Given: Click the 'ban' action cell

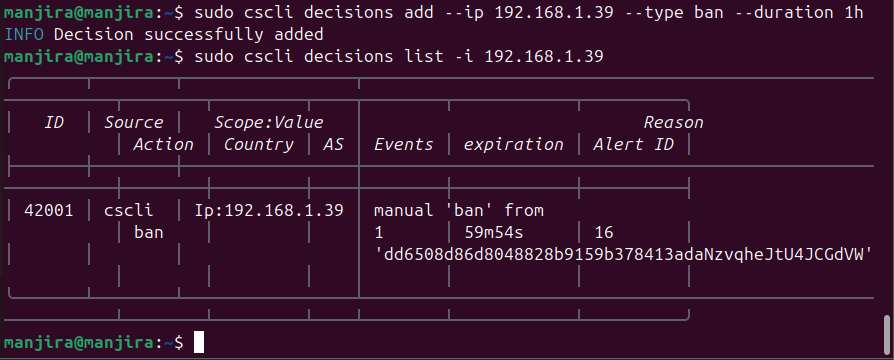Looking at the screenshot, I should pyautogui.click(x=149, y=233).
